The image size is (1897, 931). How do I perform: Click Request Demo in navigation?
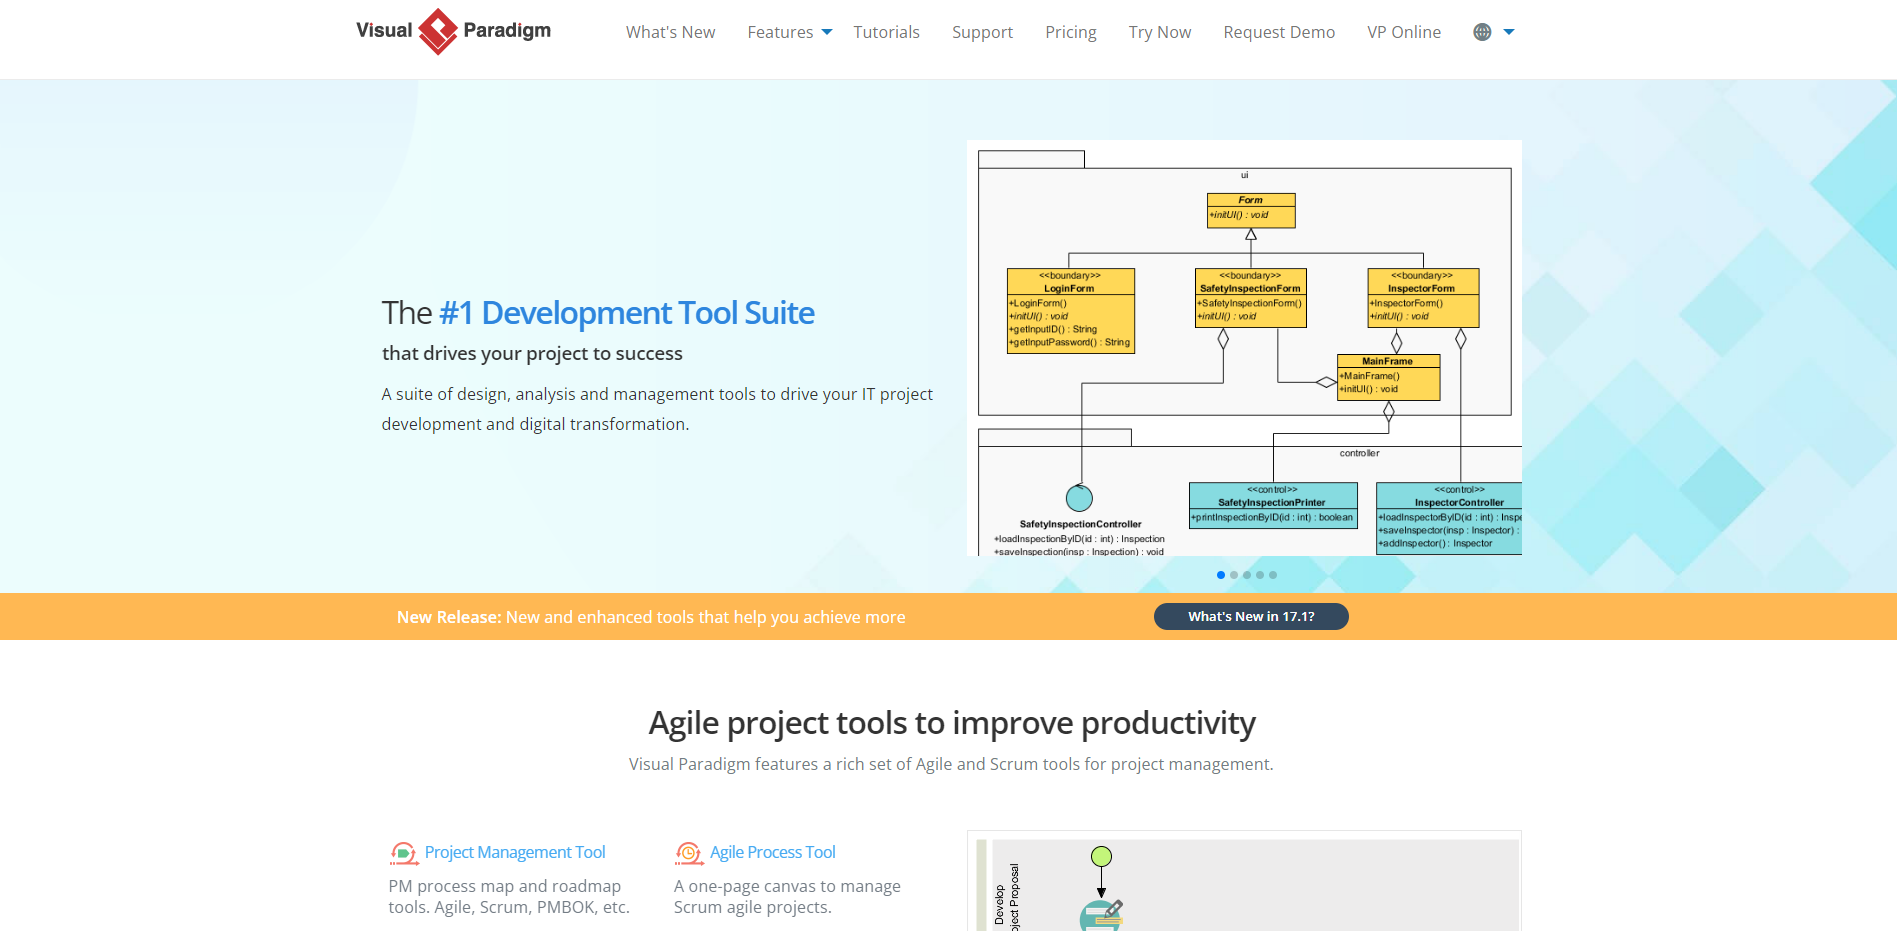1279,32
